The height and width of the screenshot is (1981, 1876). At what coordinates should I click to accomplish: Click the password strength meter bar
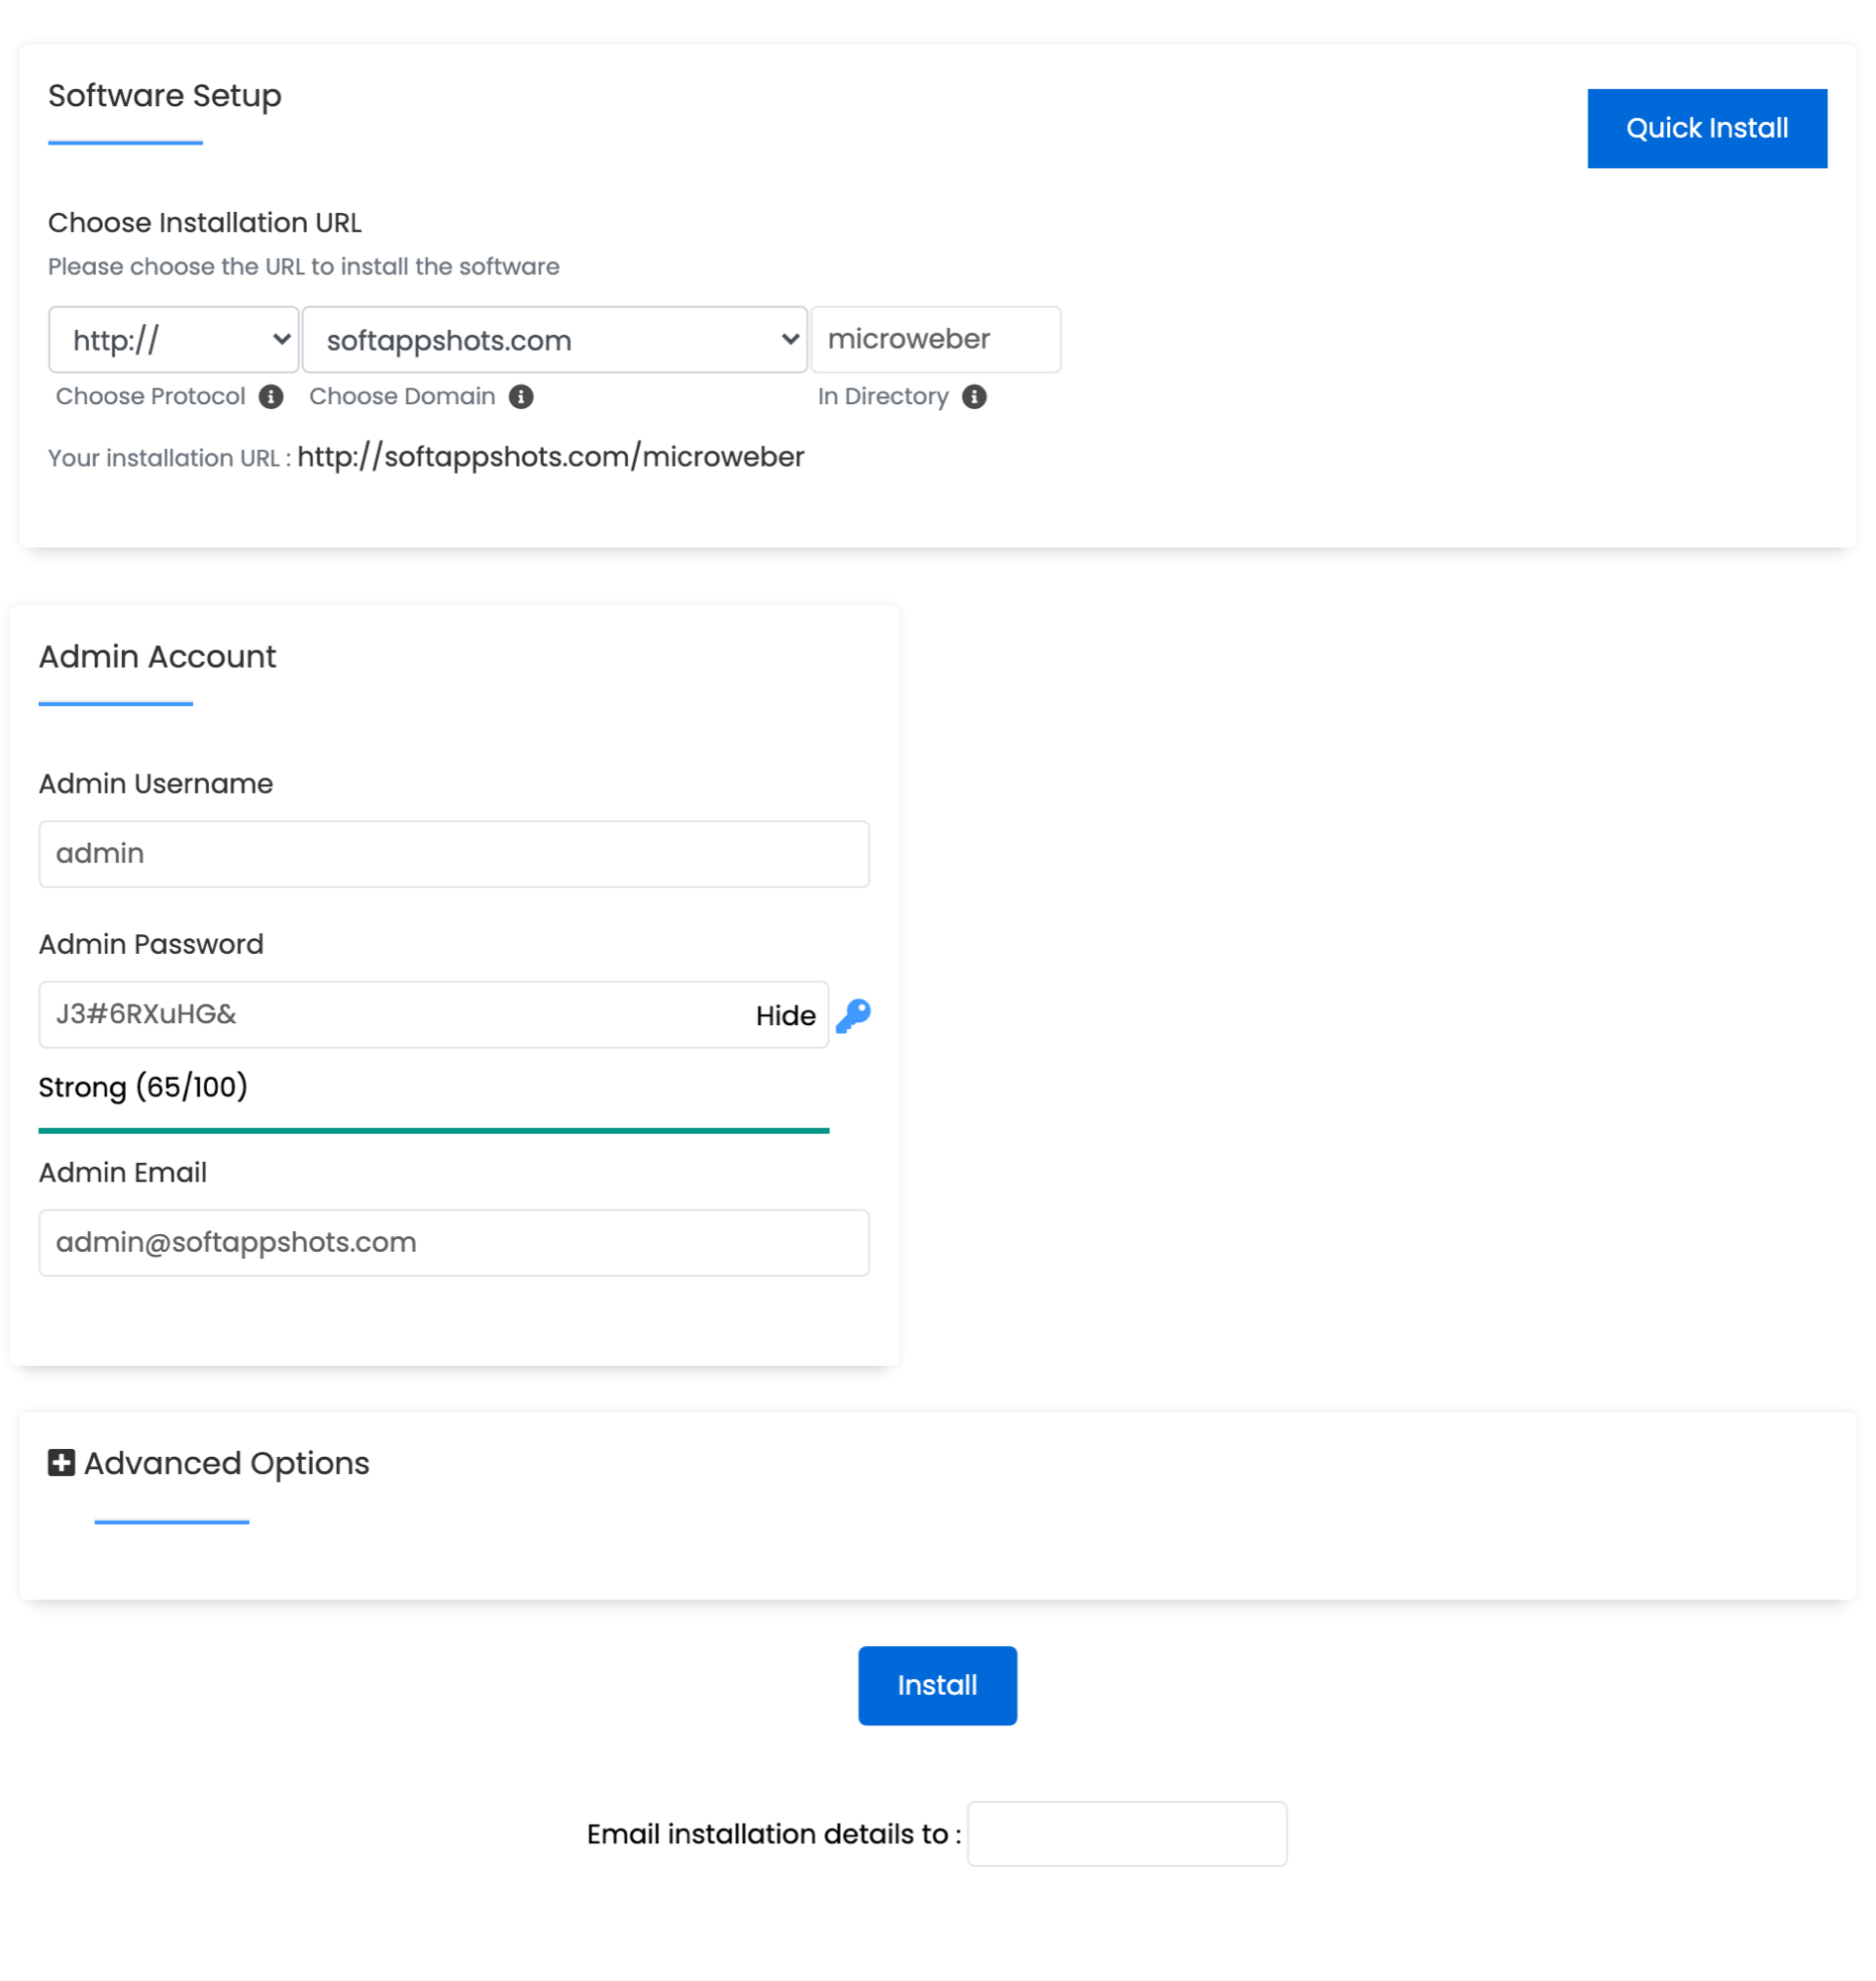[x=434, y=1130]
